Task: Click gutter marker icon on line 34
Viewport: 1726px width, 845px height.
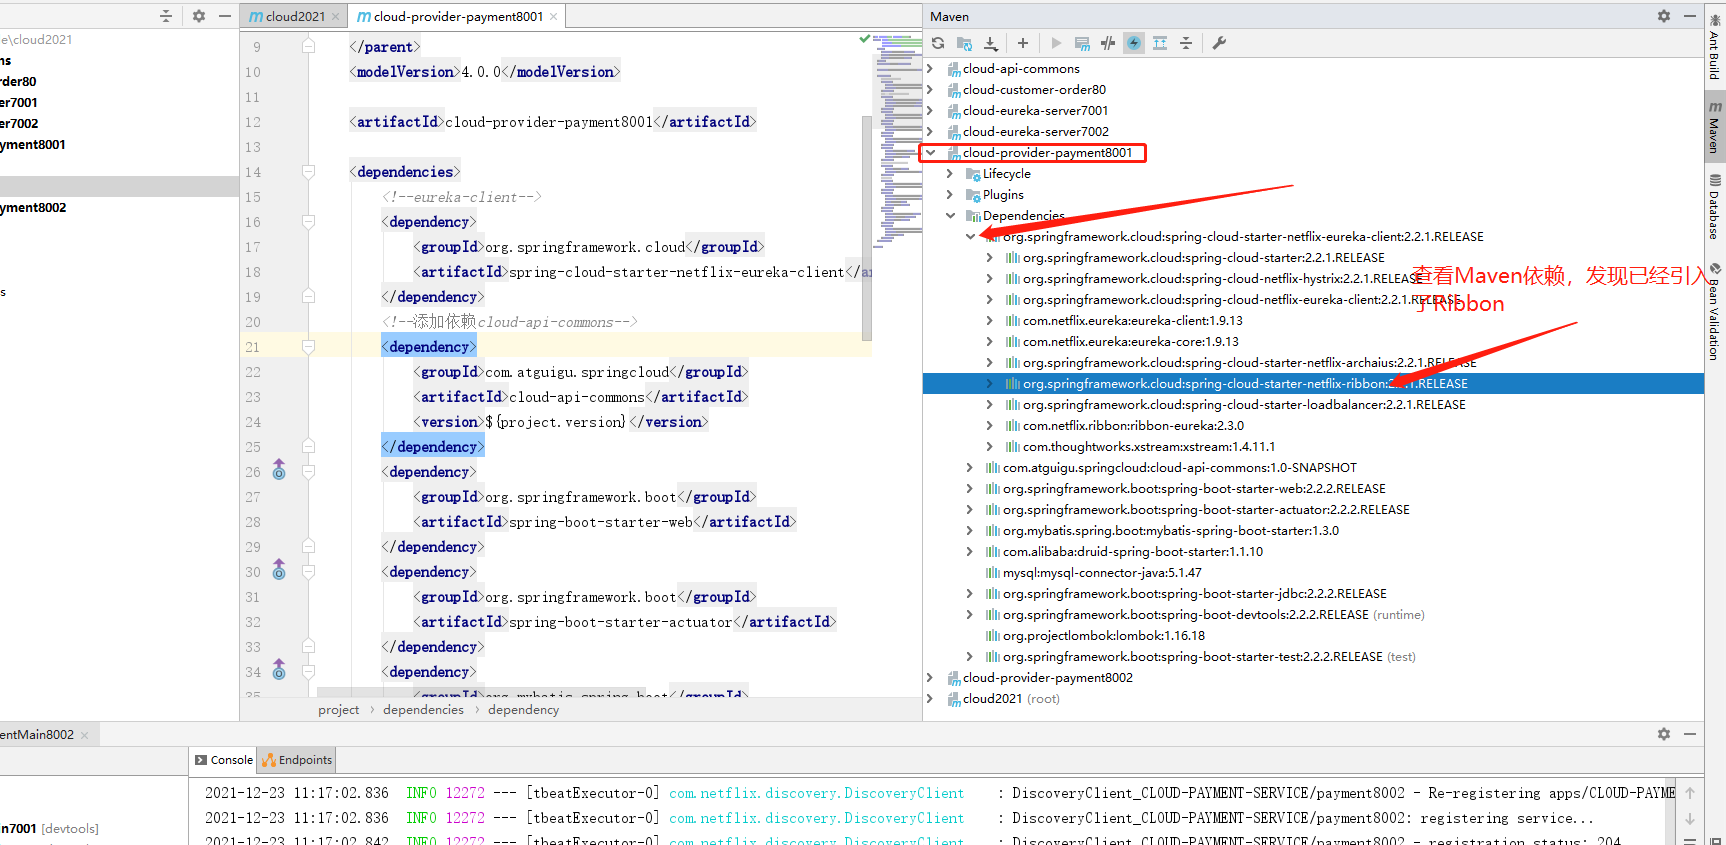Action: 279,670
